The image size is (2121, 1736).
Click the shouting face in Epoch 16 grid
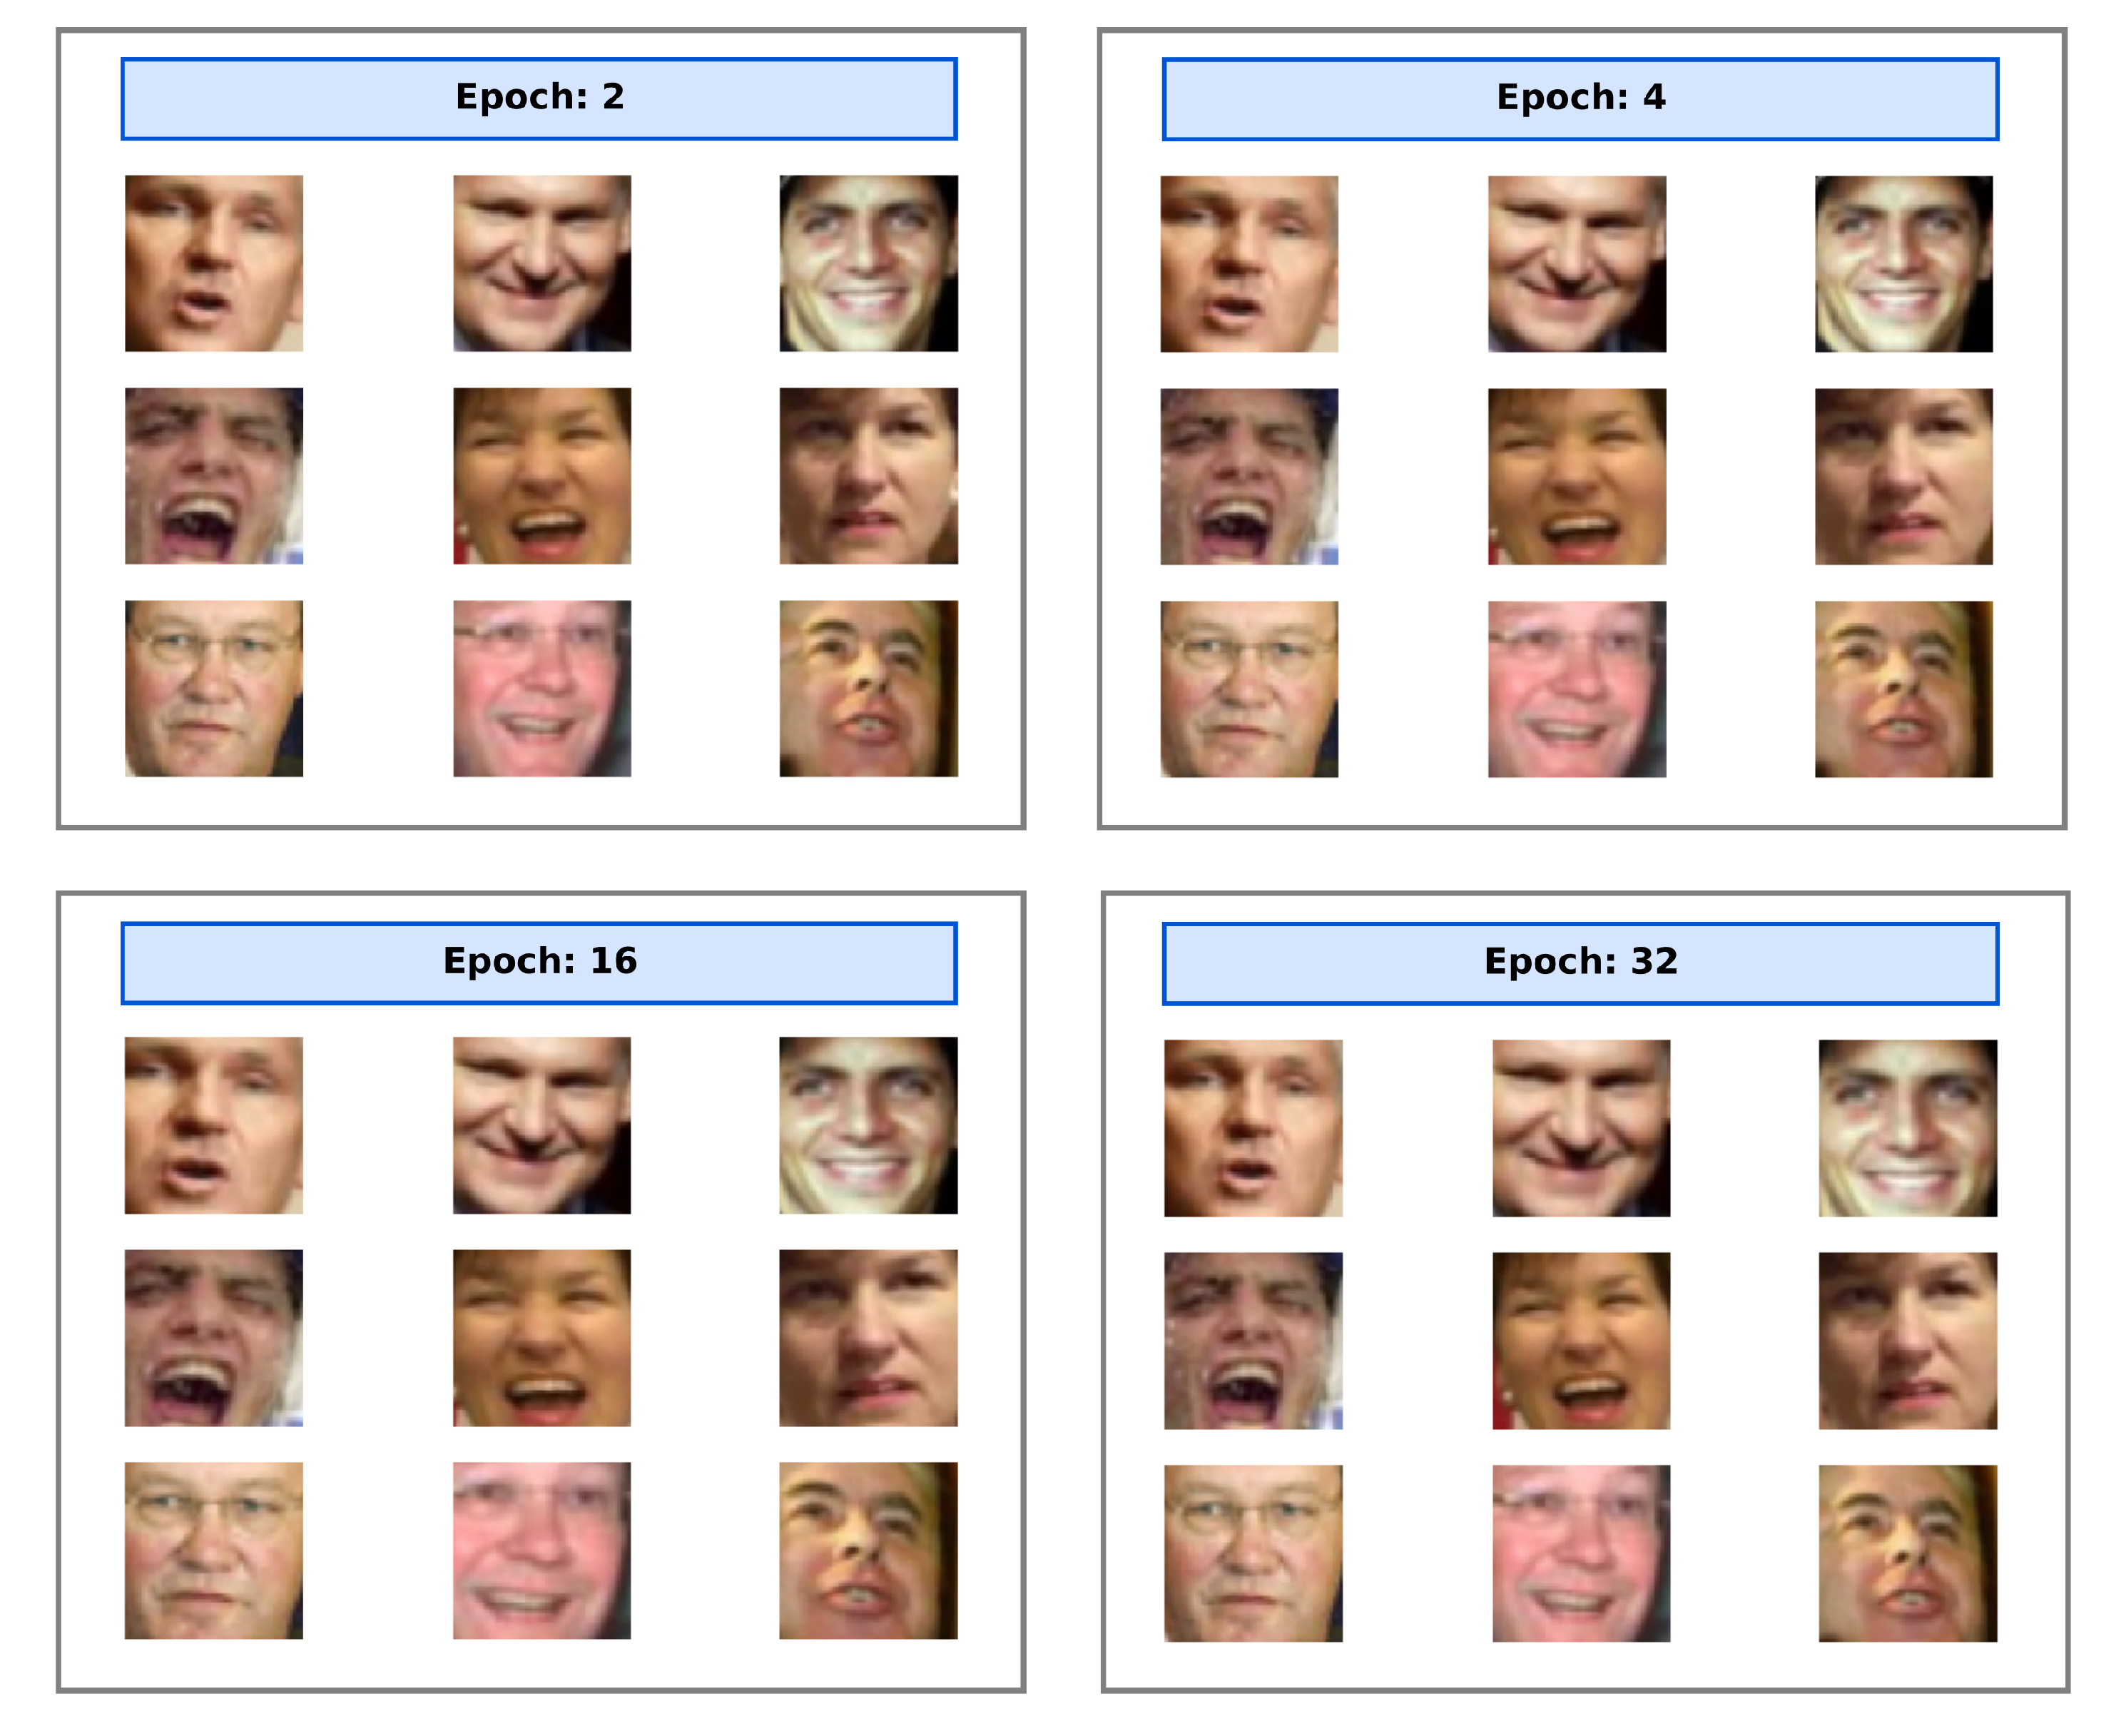point(213,1337)
